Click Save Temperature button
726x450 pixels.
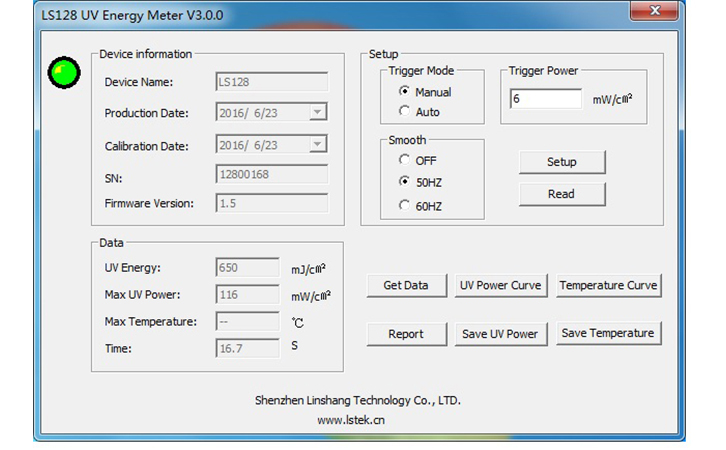point(608,334)
